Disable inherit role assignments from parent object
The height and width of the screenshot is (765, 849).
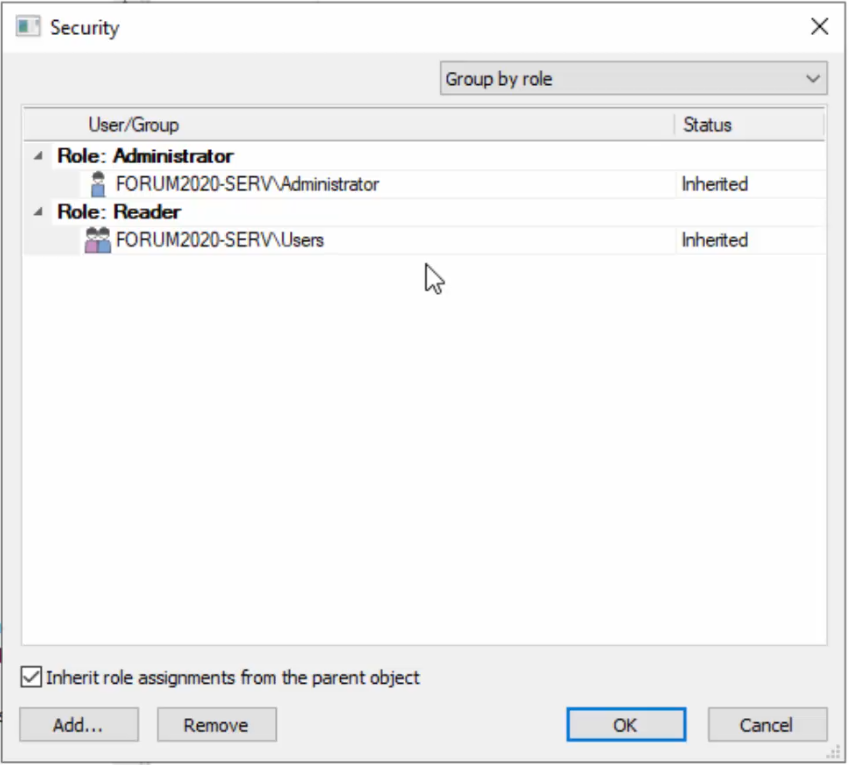[30, 677]
